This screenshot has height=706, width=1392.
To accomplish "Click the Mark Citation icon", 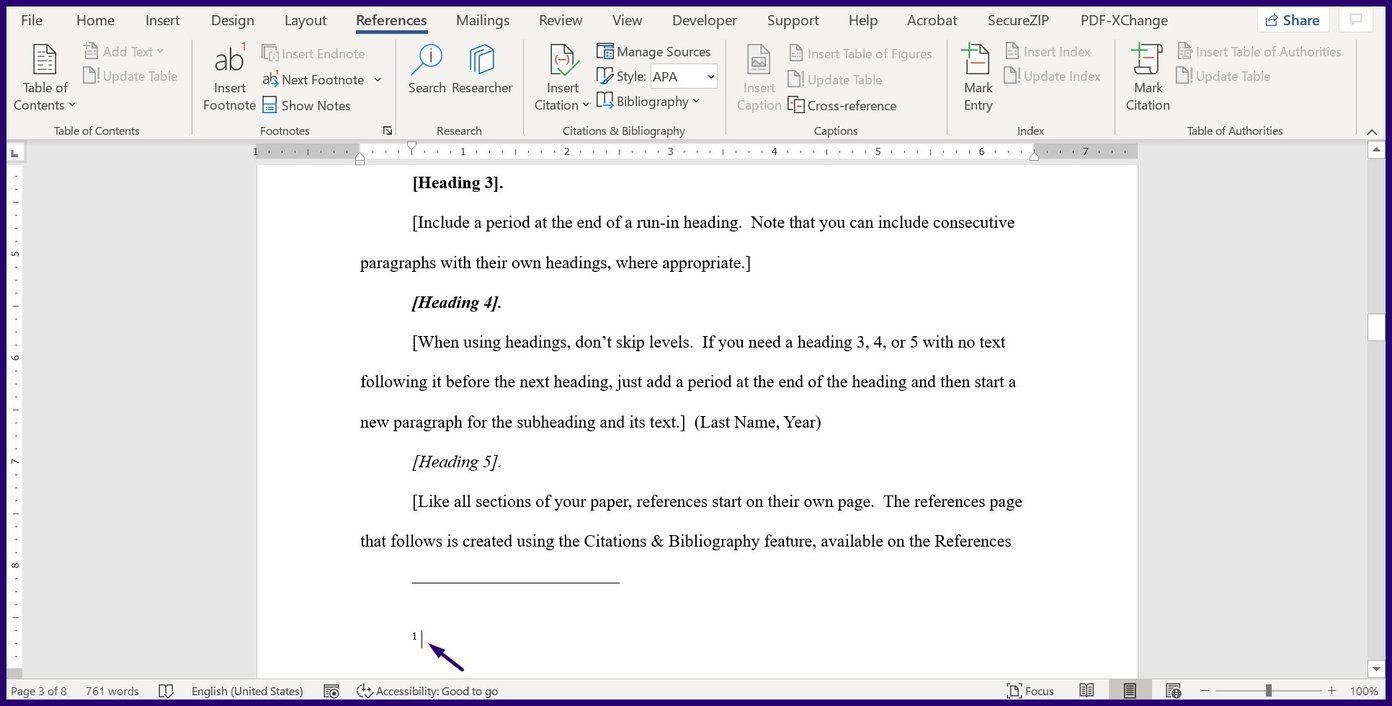I will 1148,78.
